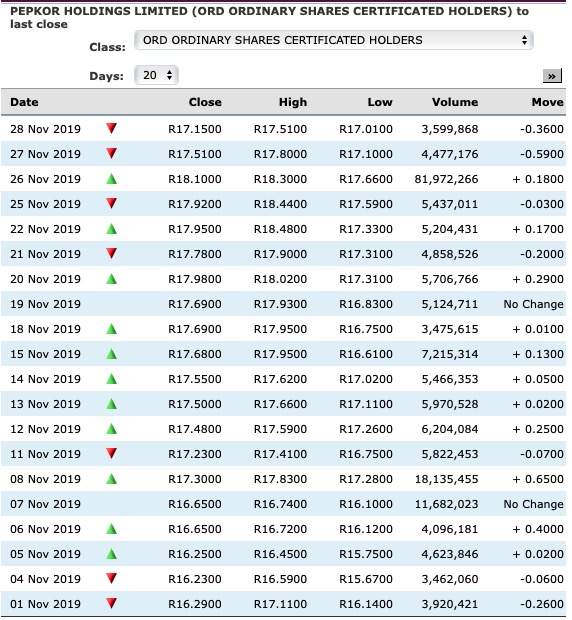
Task: Click the red down arrow for 27 Nov 2019
Action: click(111, 153)
